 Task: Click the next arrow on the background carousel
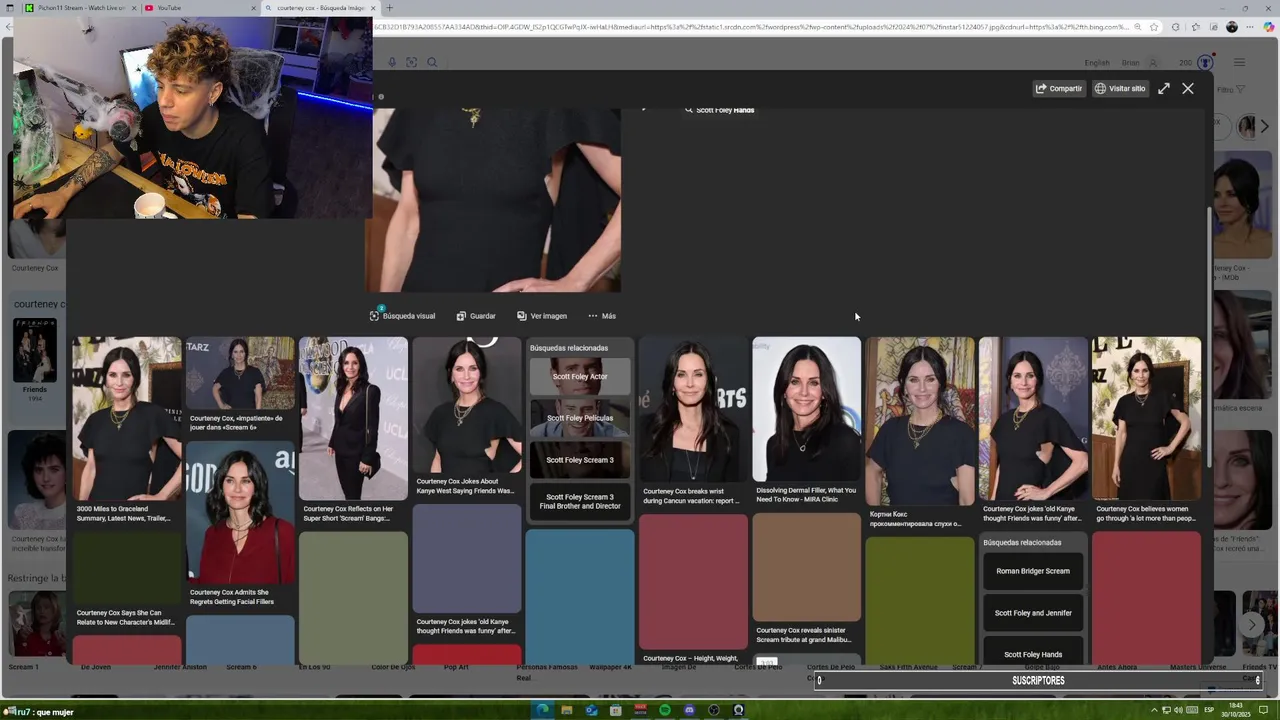pos(1252,624)
